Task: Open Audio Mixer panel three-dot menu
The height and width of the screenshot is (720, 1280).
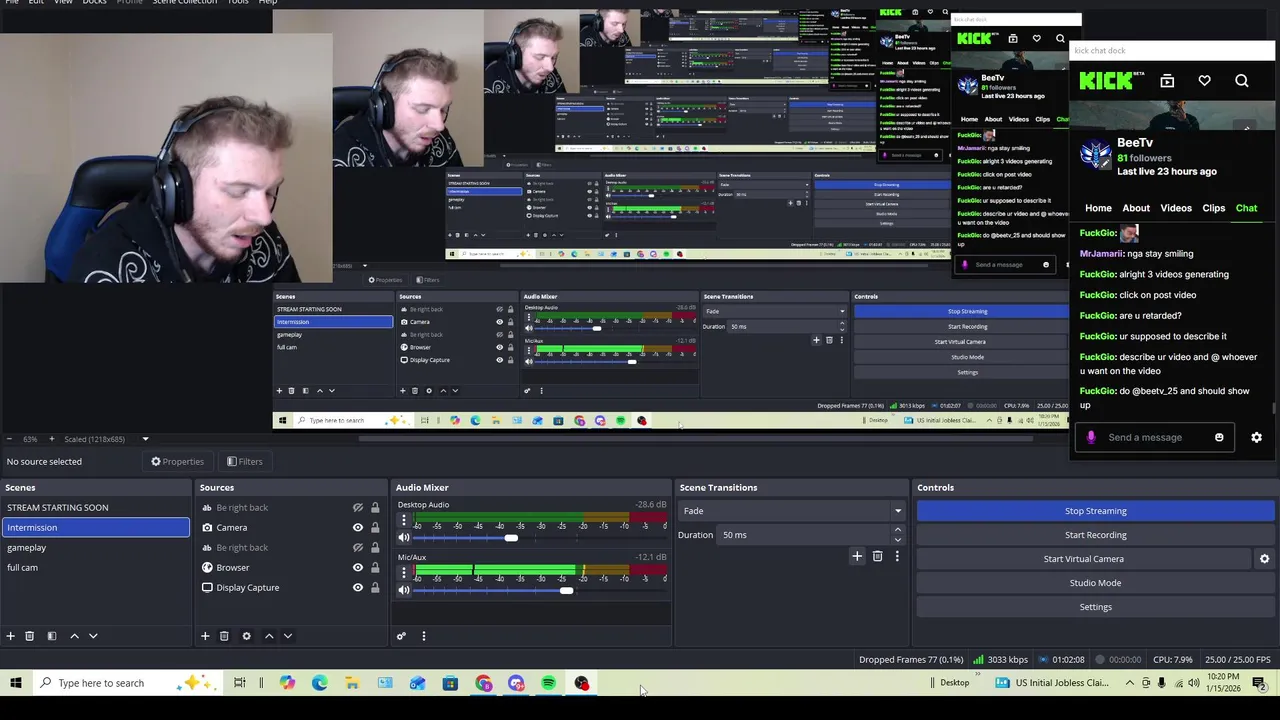Action: (423, 636)
